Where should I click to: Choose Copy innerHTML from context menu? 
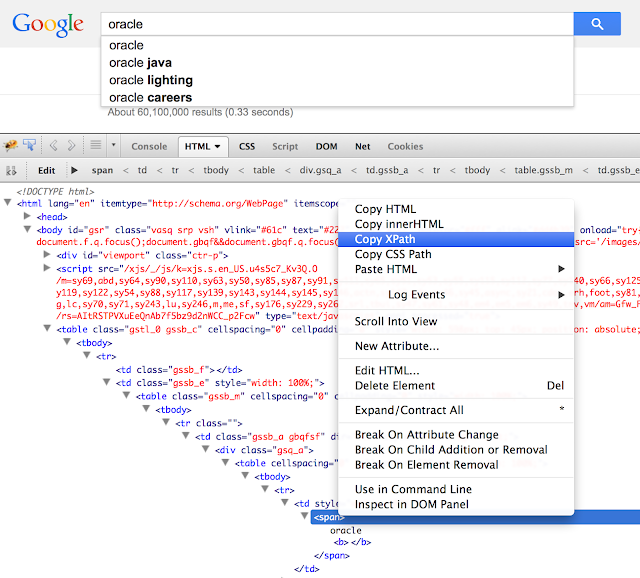456,224
